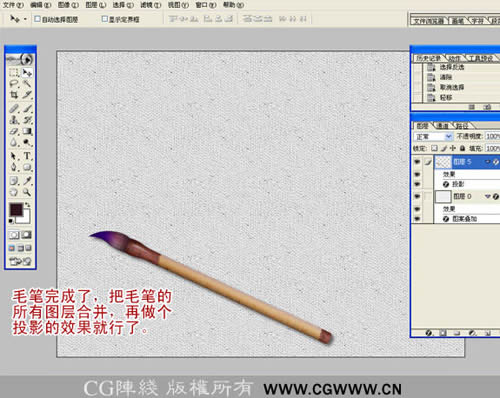500x398 pixels.
Task: Toggle lock all padlock icon
Action: [x=462, y=148]
